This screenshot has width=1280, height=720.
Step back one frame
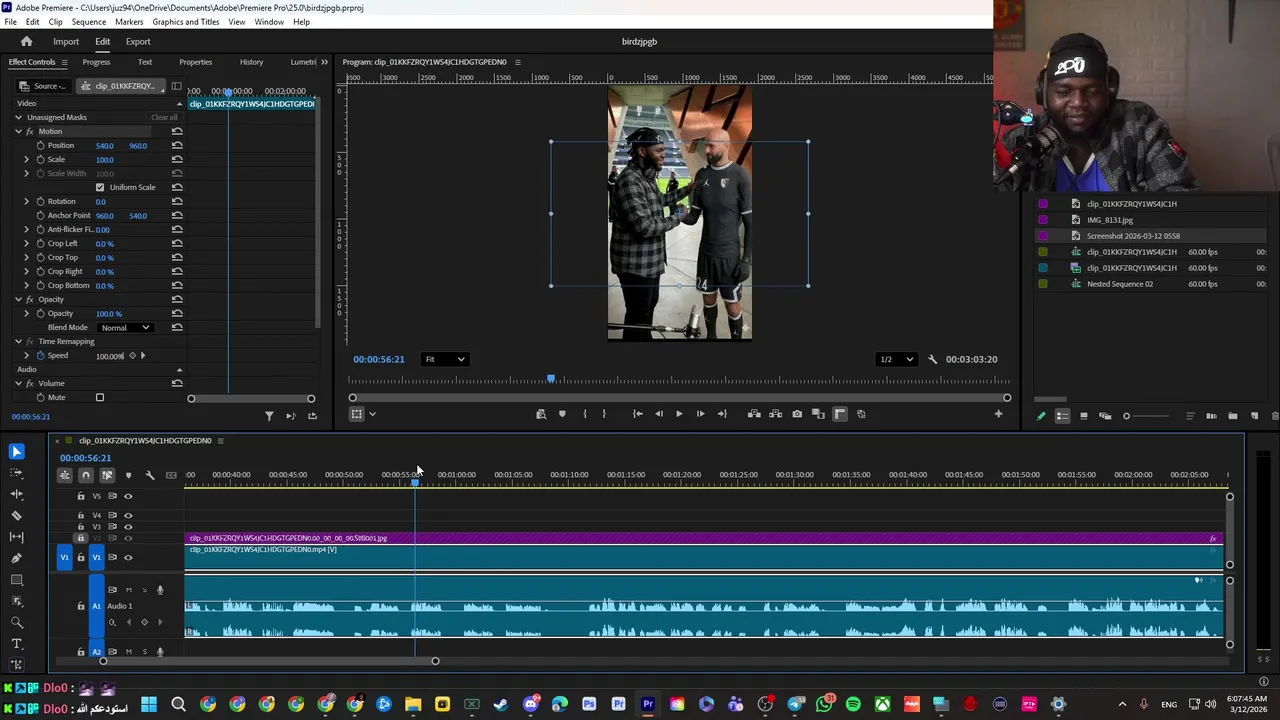[x=658, y=414]
